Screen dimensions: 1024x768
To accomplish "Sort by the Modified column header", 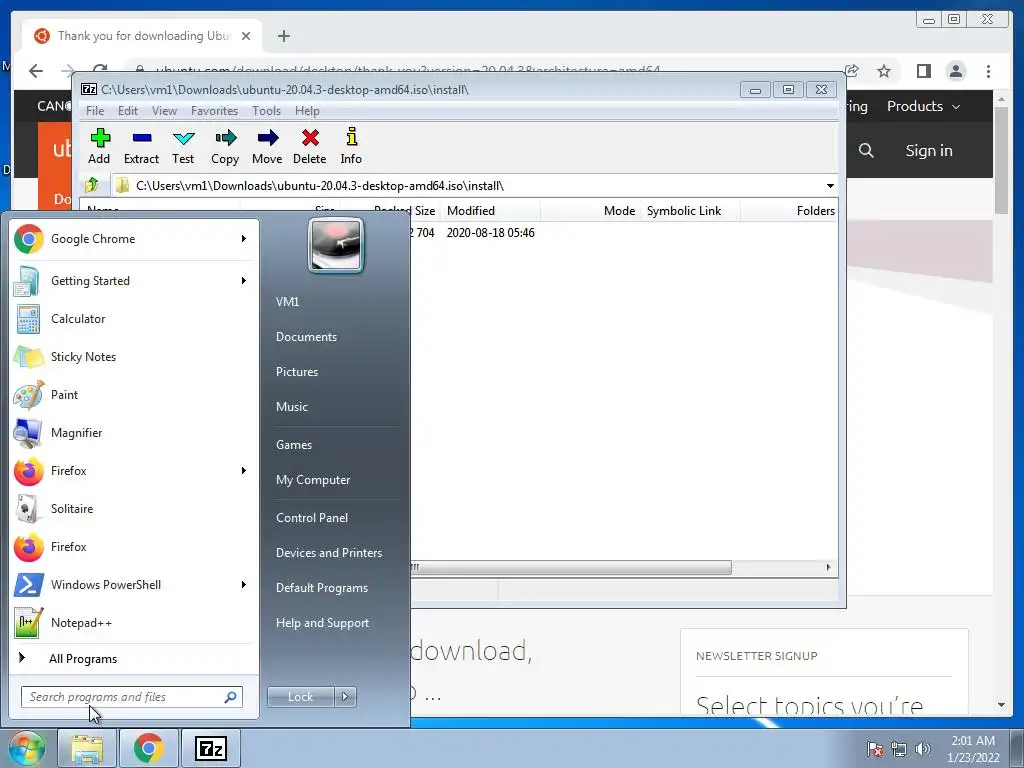I will click(490, 211).
